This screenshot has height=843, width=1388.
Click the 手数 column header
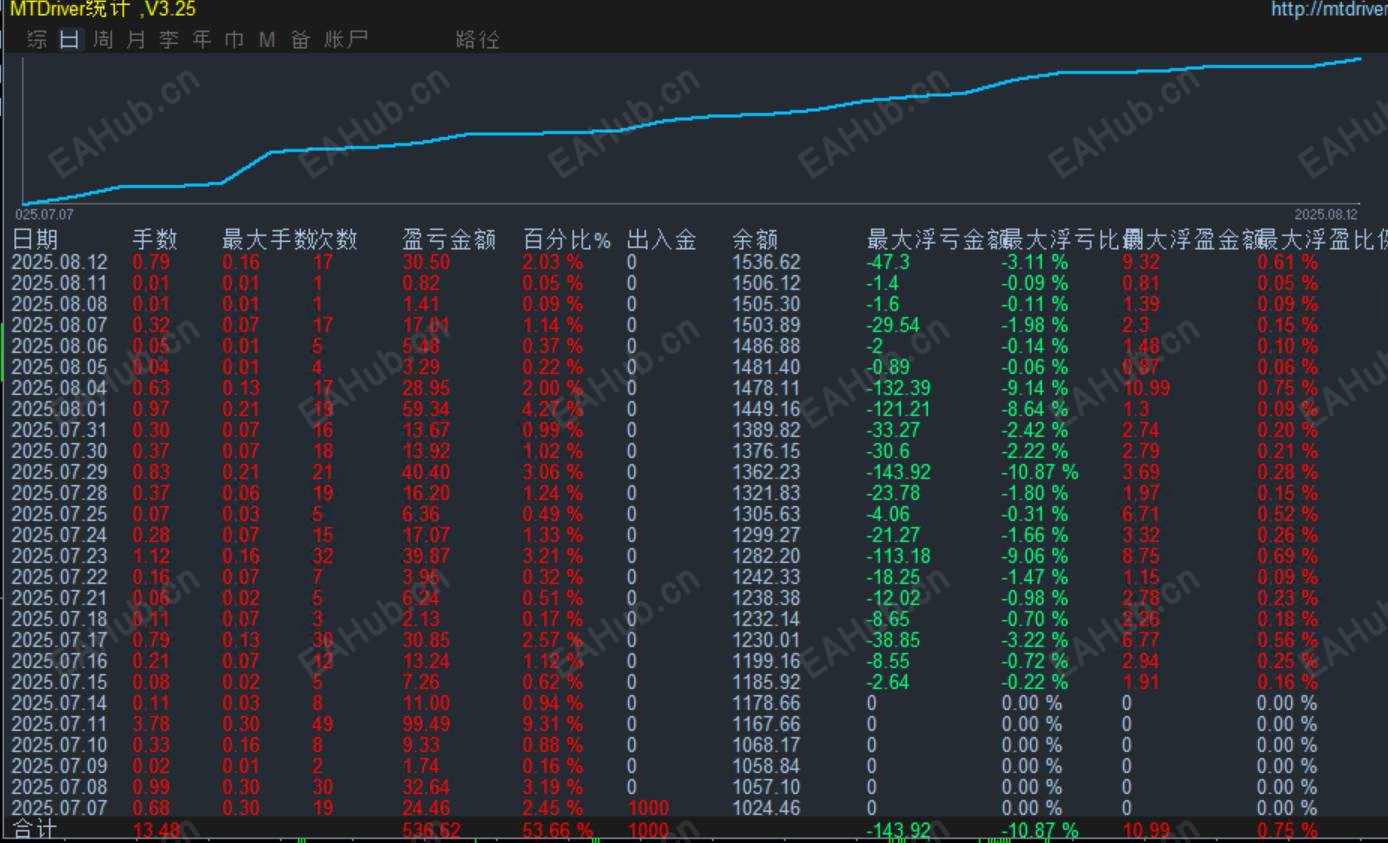point(155,240)
